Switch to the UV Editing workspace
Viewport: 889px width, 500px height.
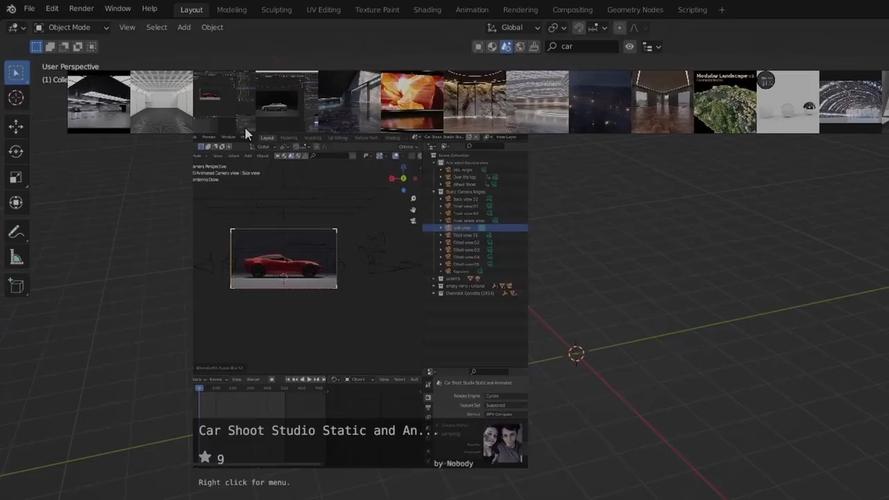(x=324, y=10)
